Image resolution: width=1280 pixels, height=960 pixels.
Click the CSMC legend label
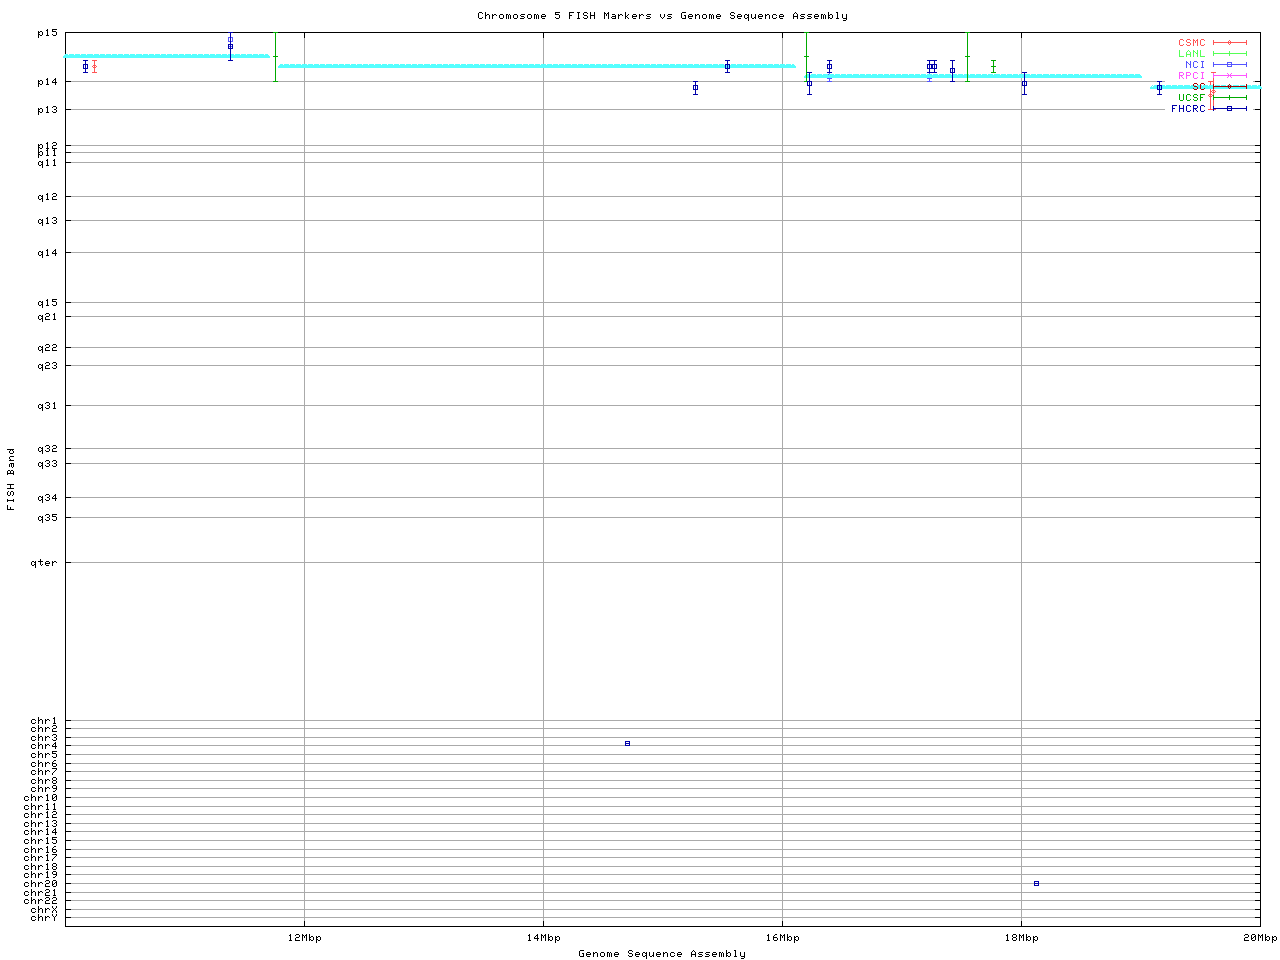tap(1191, 43)
